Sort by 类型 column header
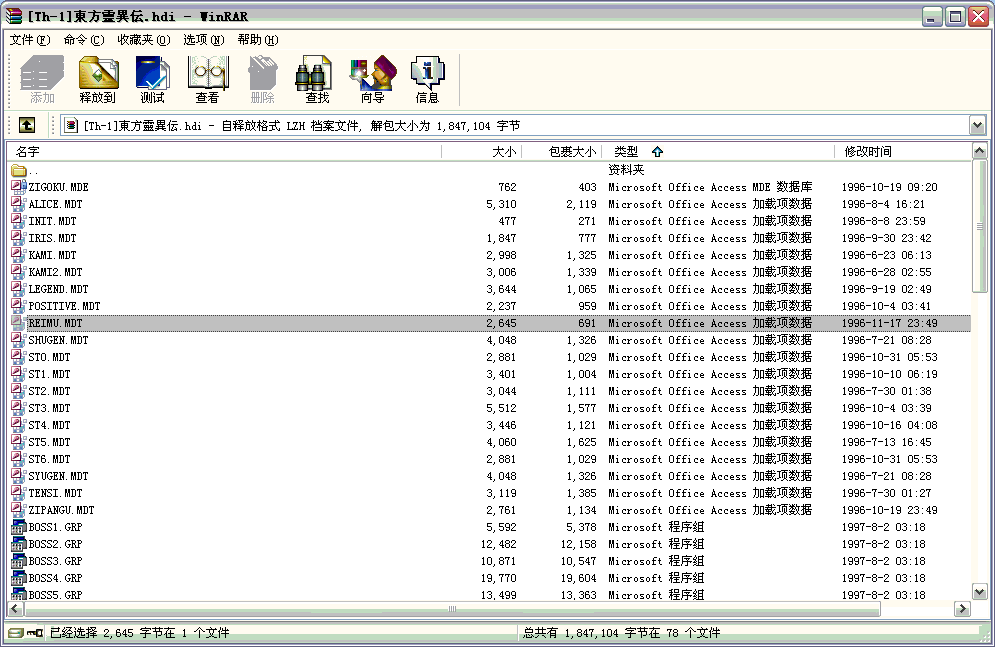 (718, 152)
